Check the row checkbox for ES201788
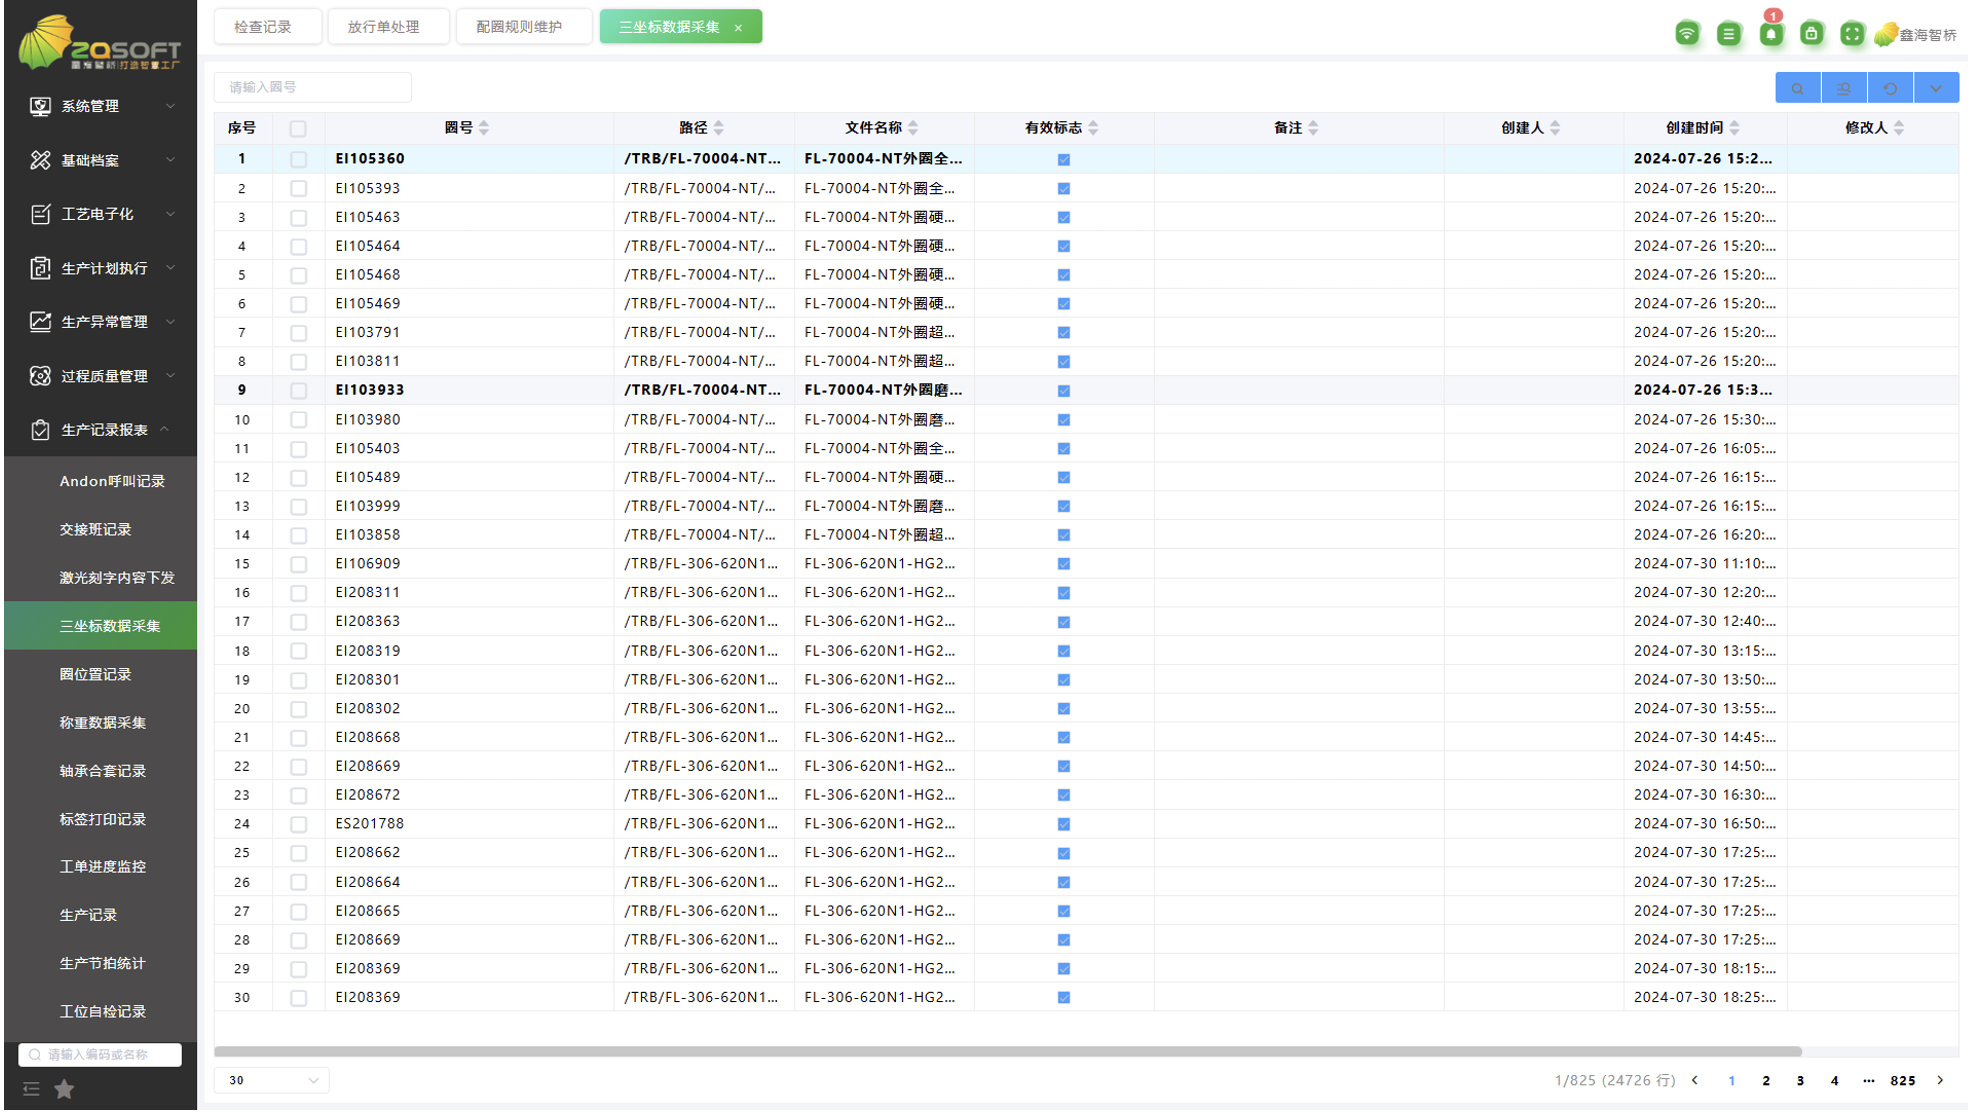 [x=298, y=824]
